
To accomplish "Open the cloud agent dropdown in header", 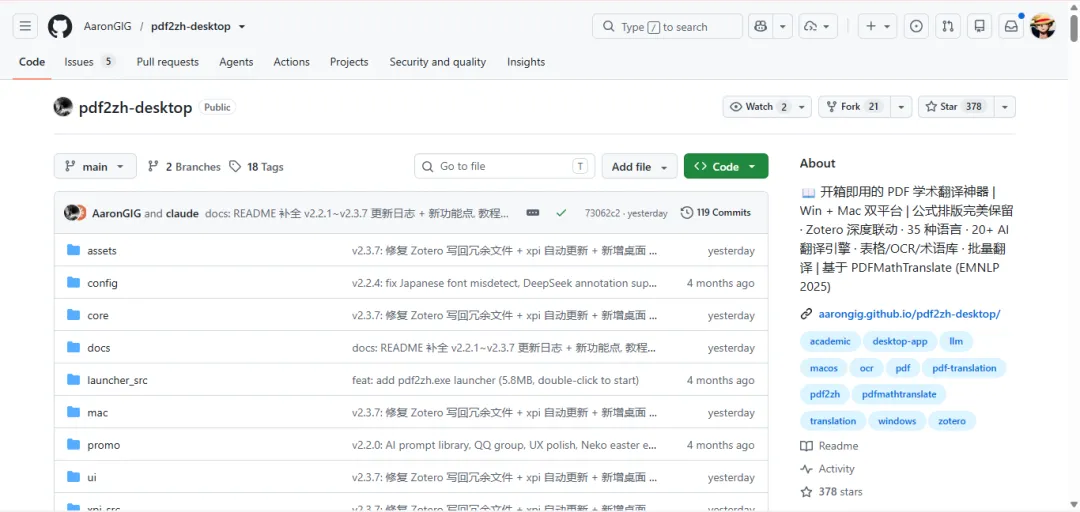I will 818,27.
